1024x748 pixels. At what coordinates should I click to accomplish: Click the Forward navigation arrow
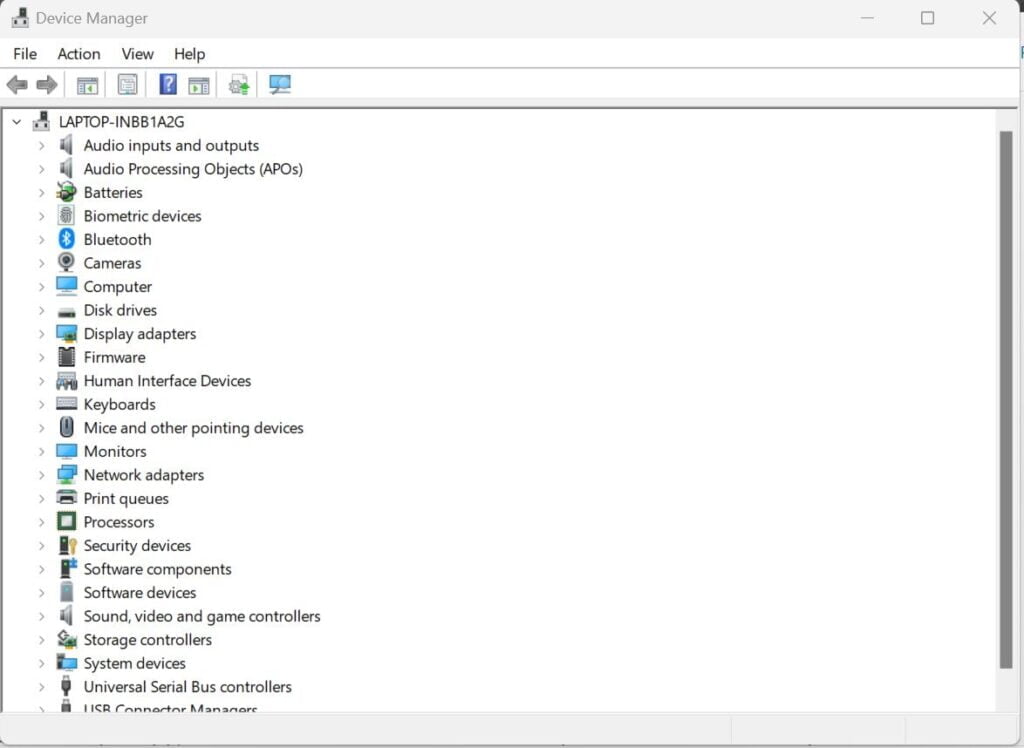point(46,84)
